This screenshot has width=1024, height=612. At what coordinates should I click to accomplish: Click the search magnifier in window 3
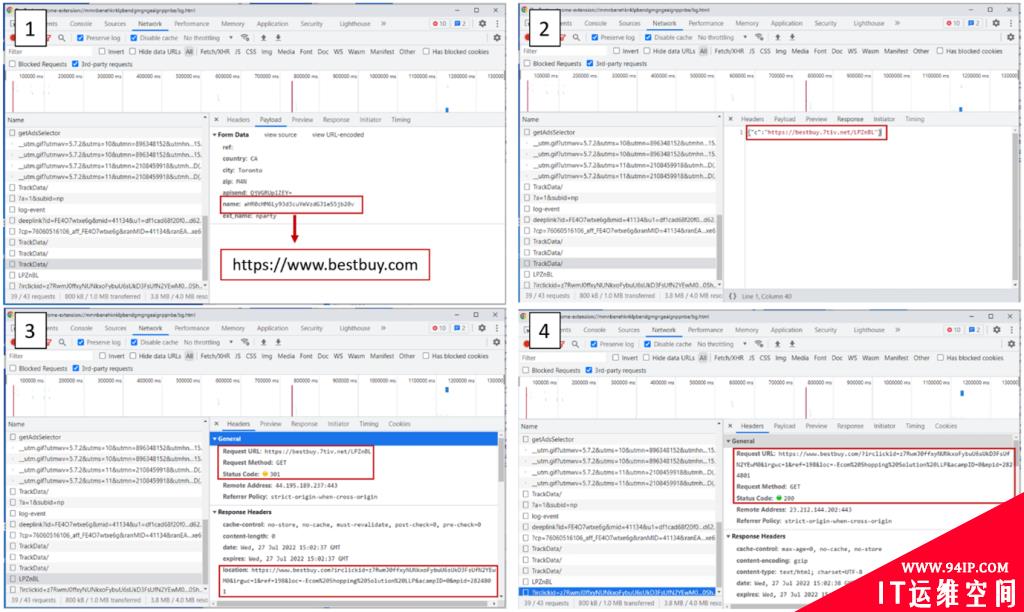(61, 342)
